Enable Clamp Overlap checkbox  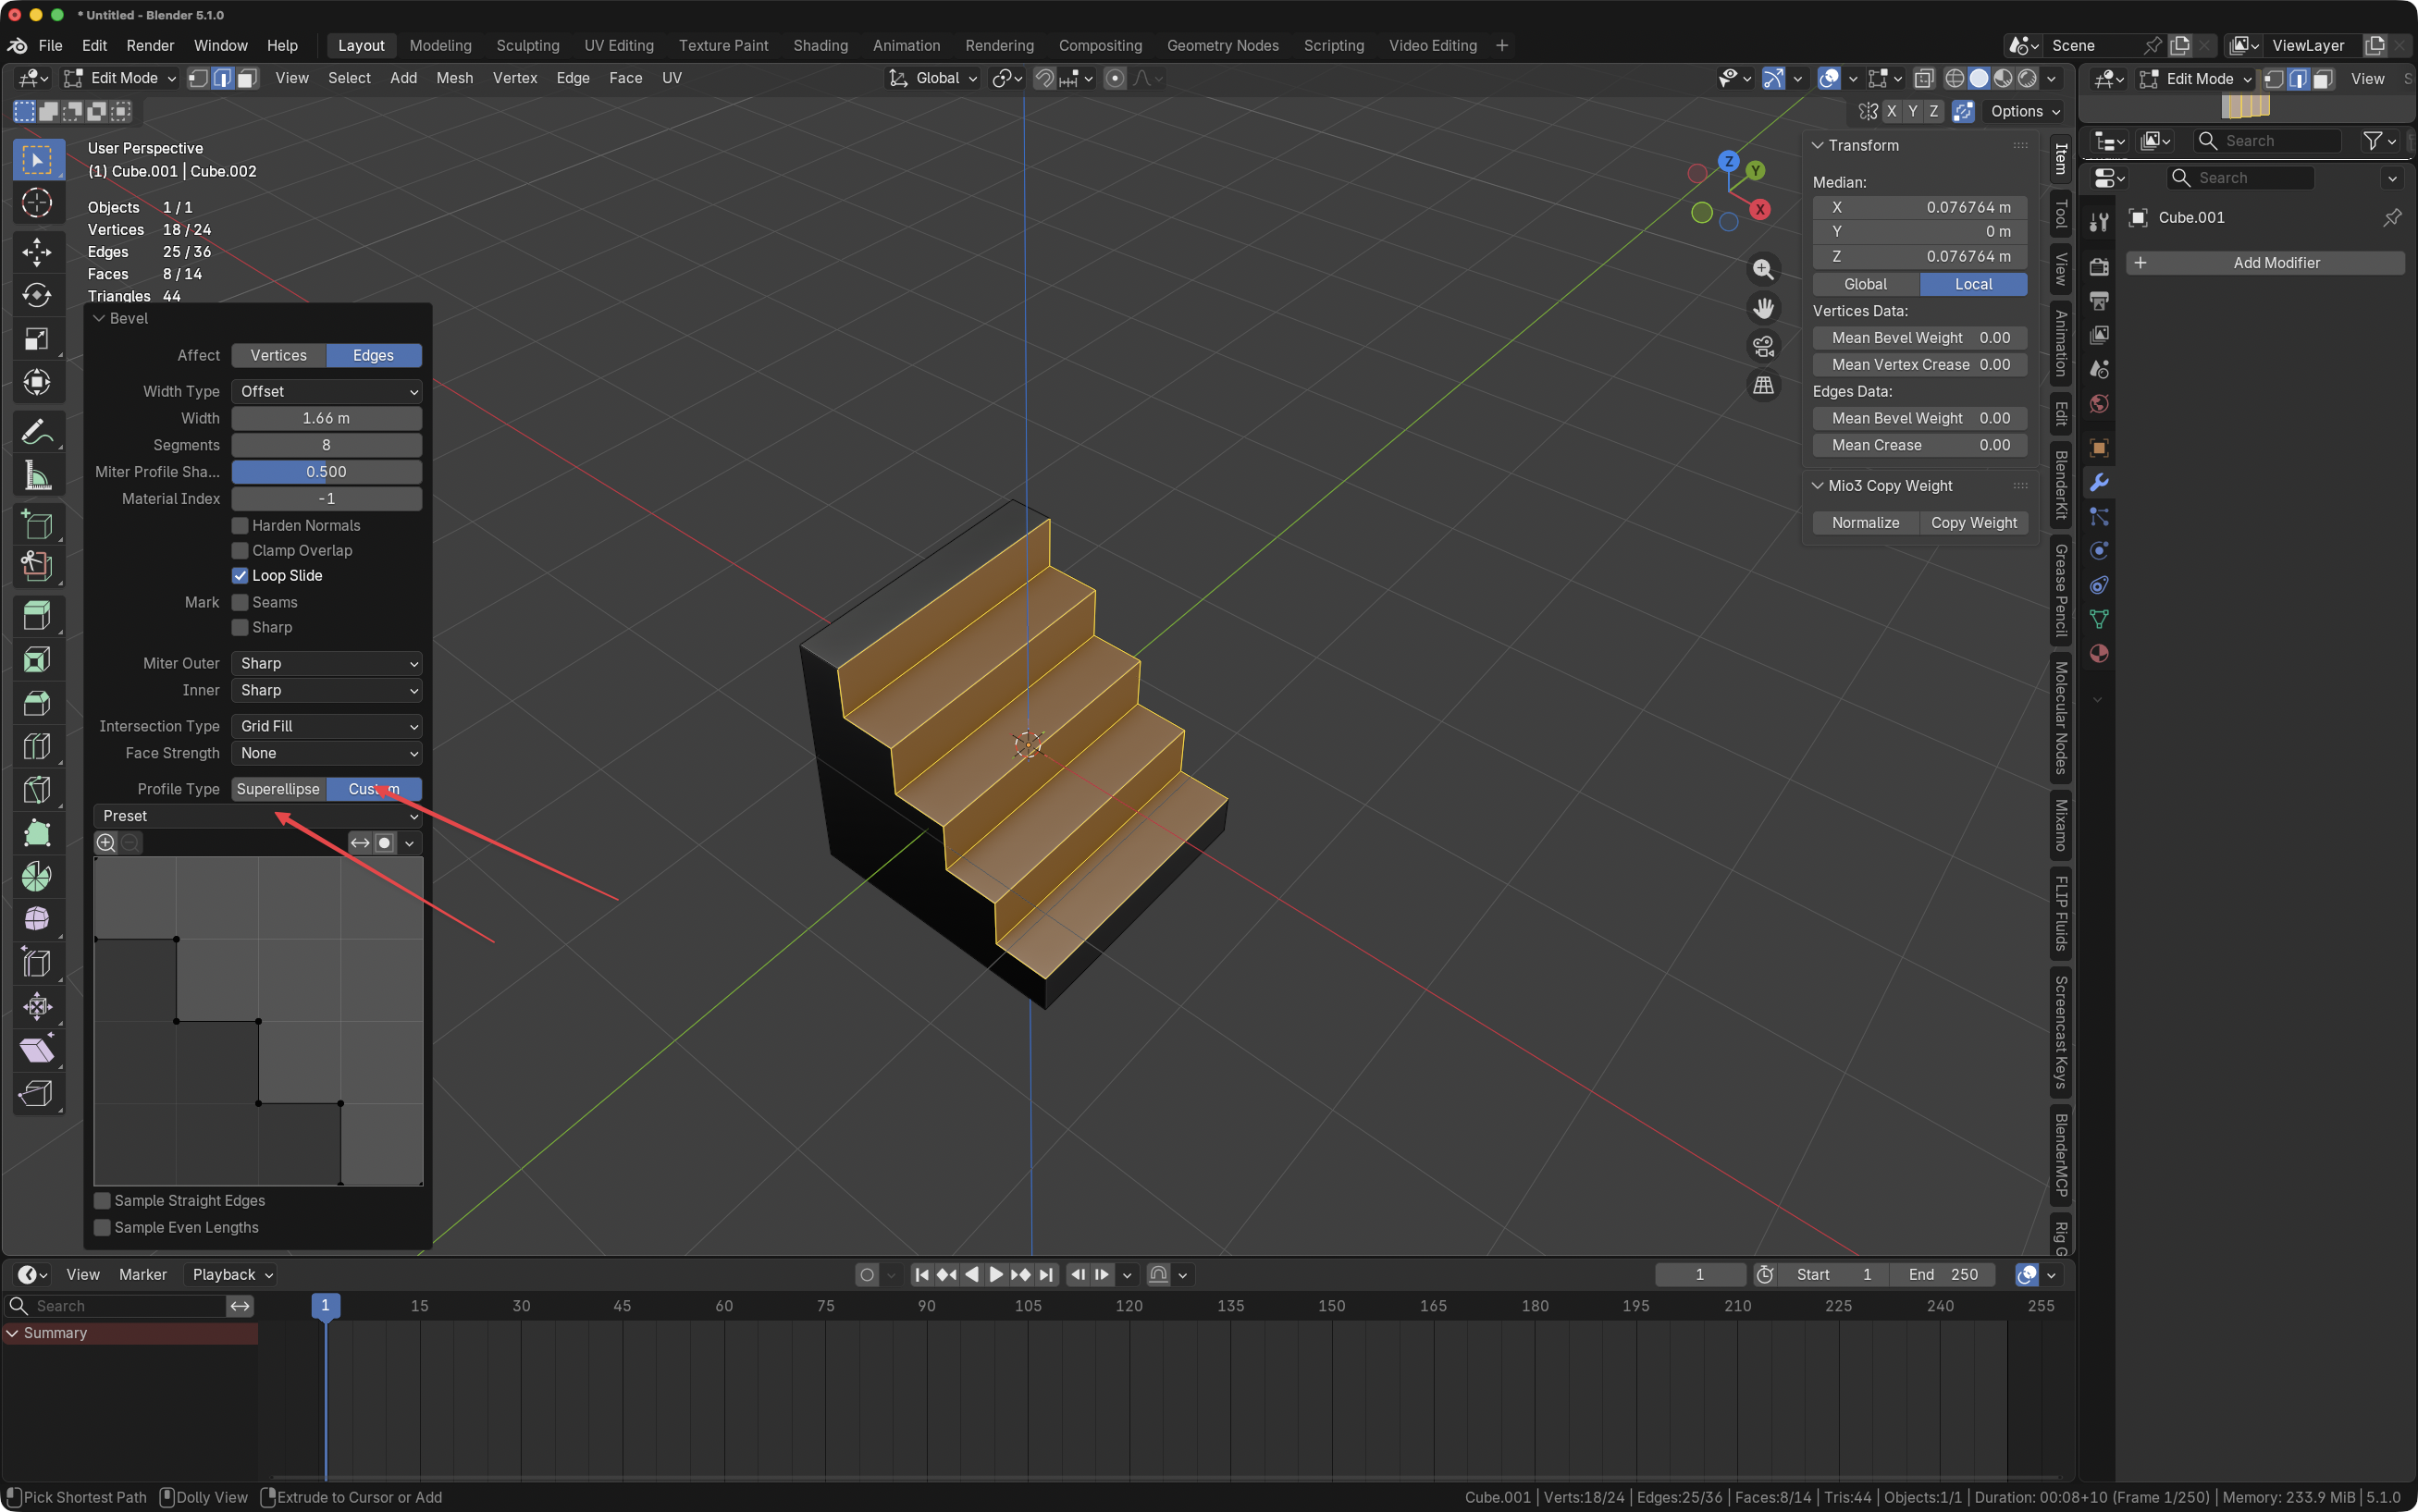click(240, 551)
